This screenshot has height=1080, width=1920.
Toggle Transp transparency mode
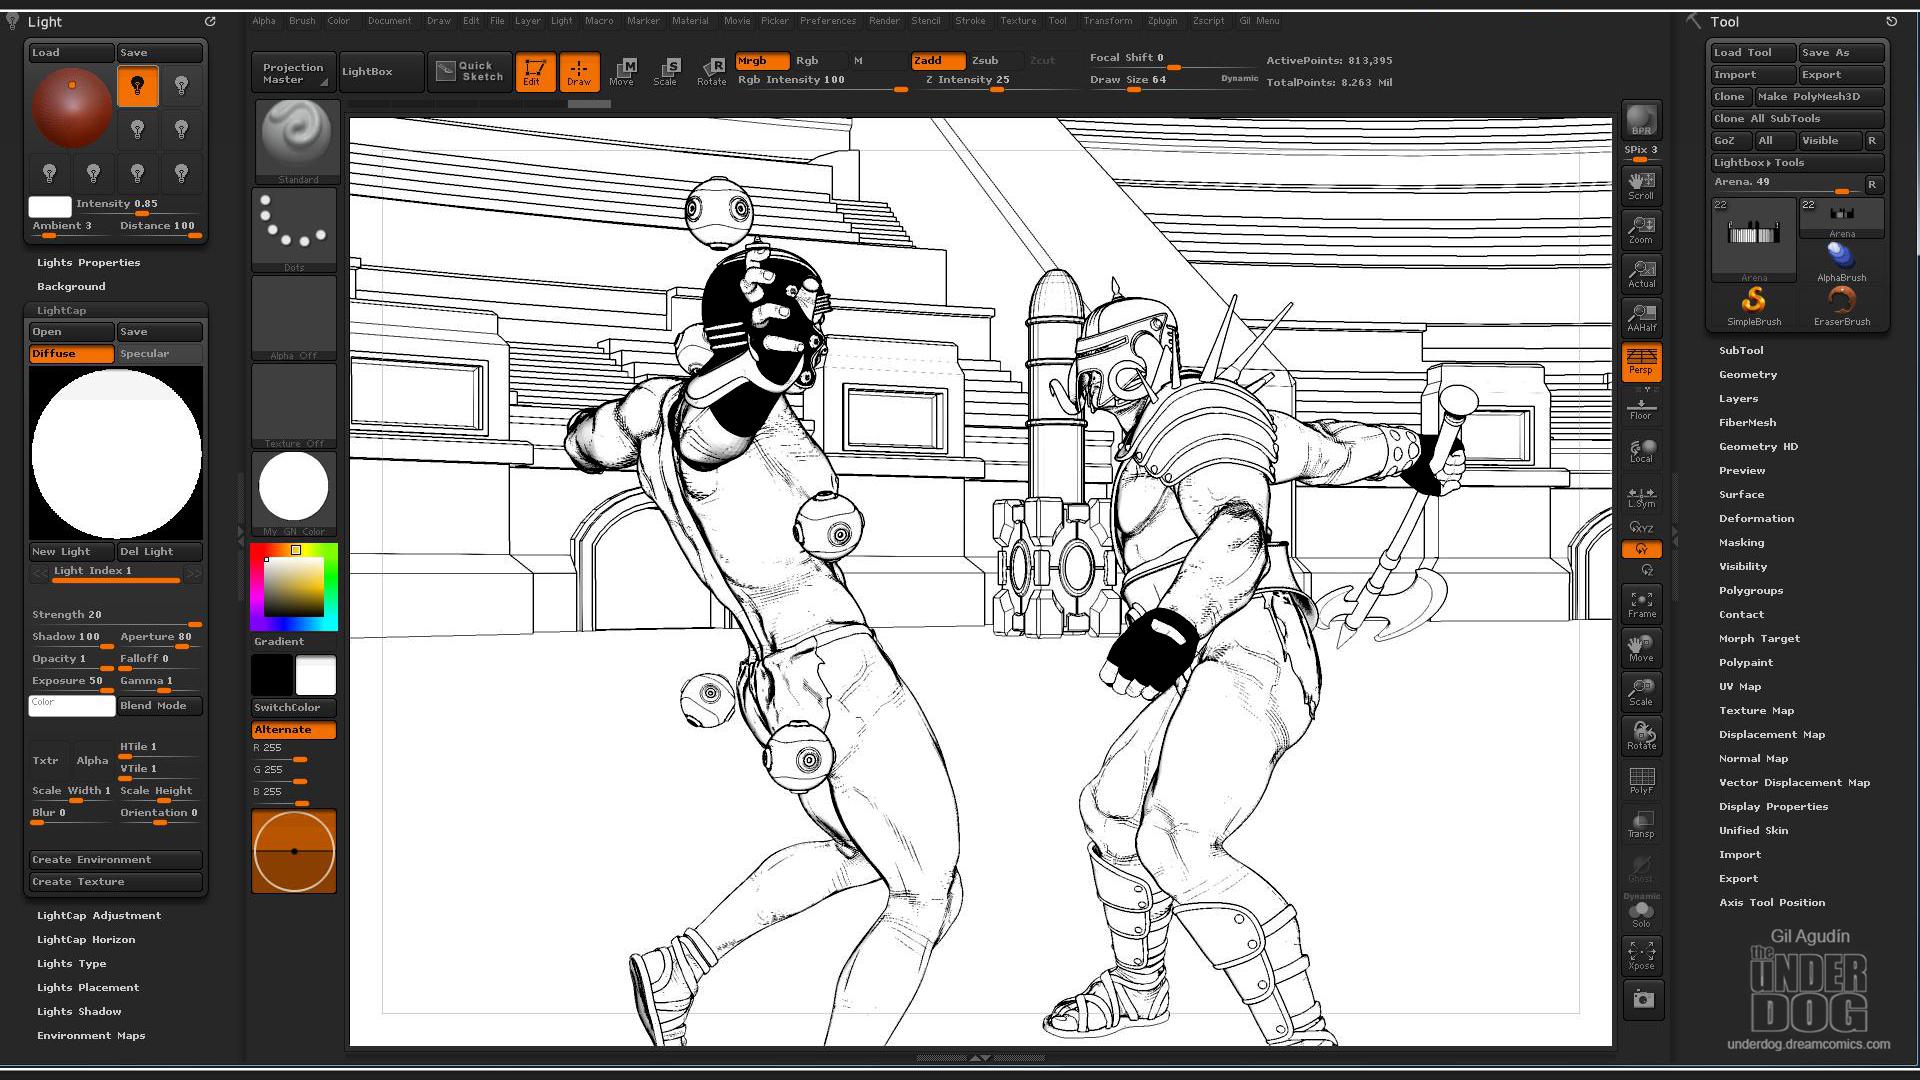coord(1641,823)
